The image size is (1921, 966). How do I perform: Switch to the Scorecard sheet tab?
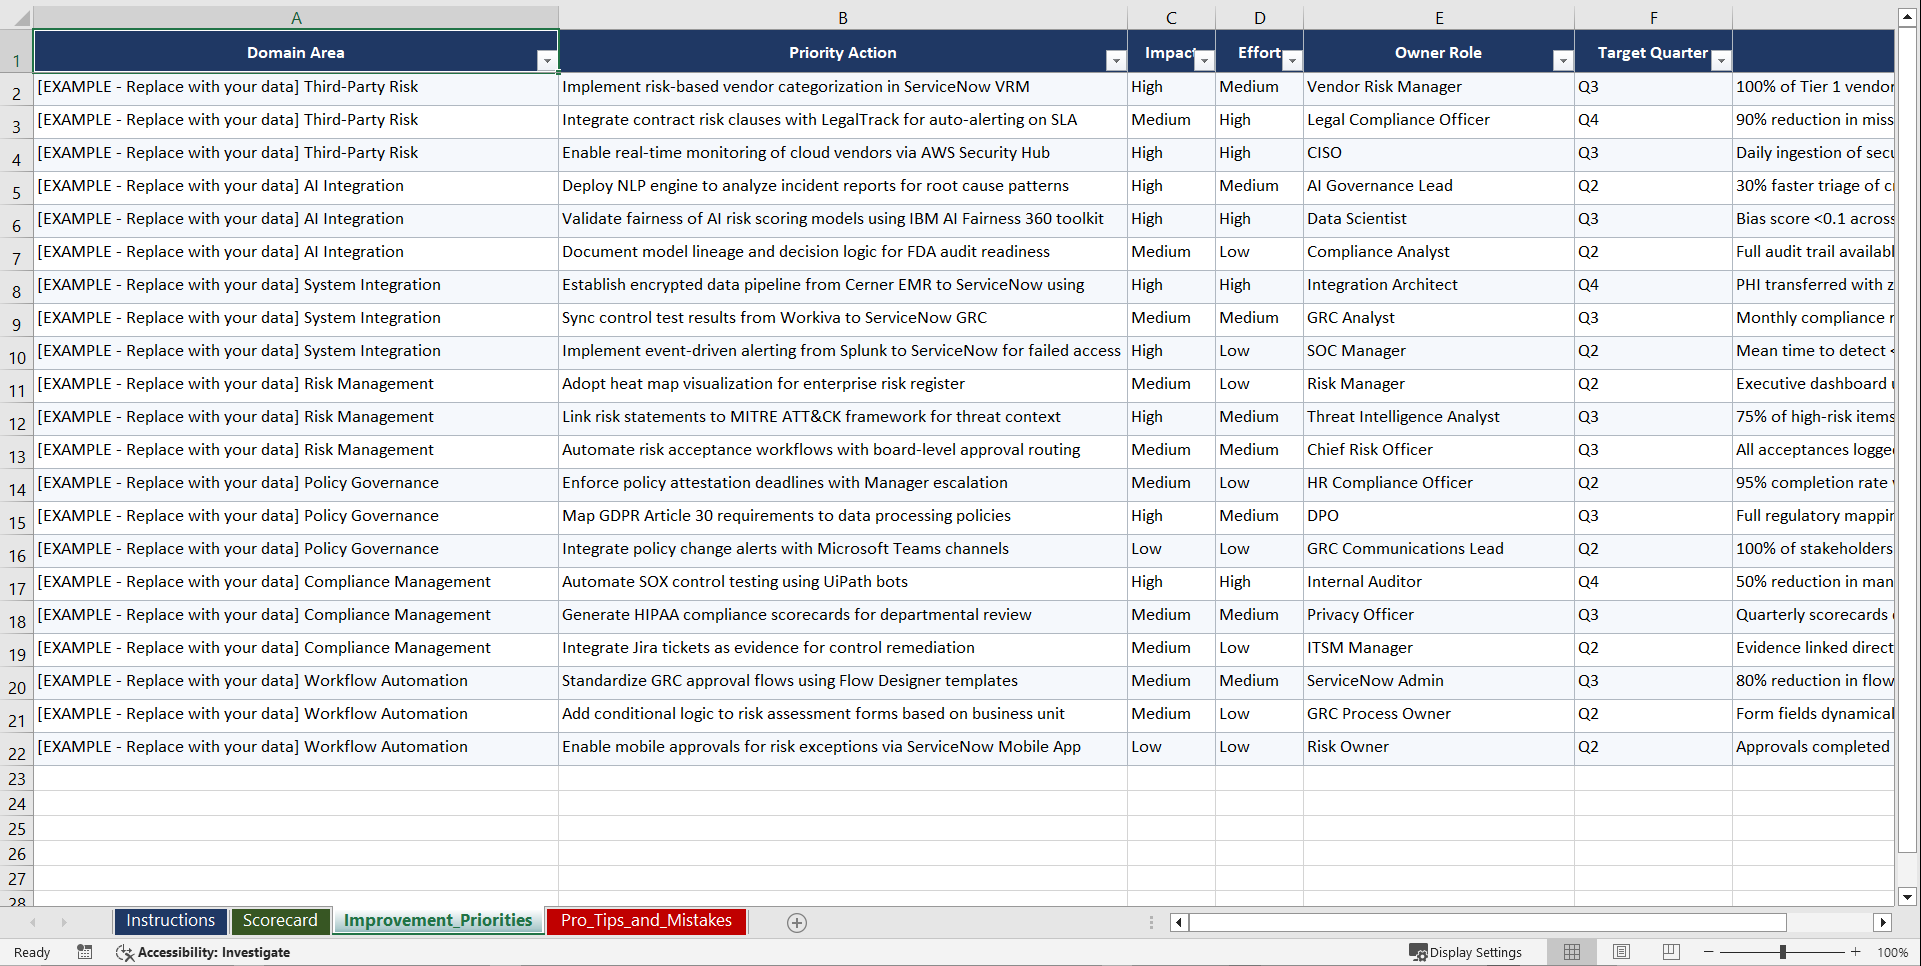[x=280, y=921]
